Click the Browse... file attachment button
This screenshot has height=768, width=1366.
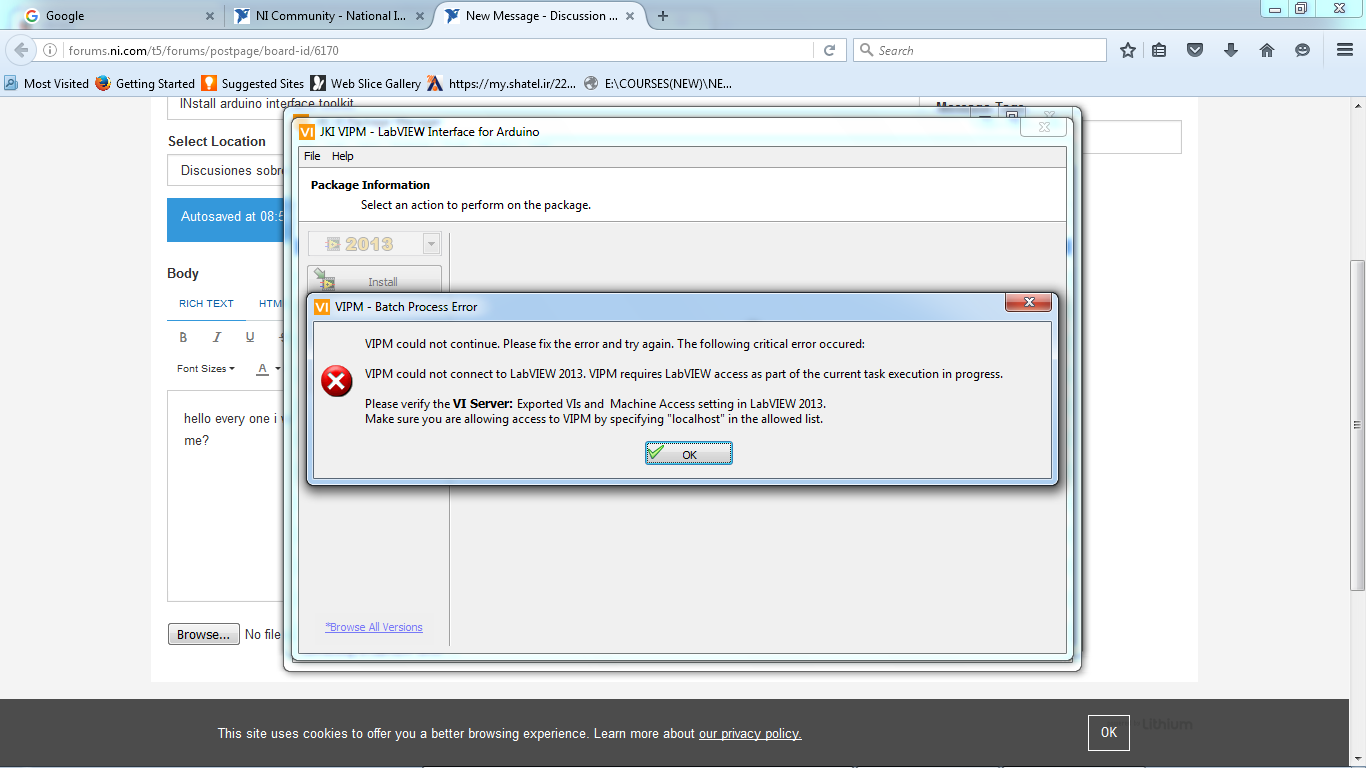203,634
